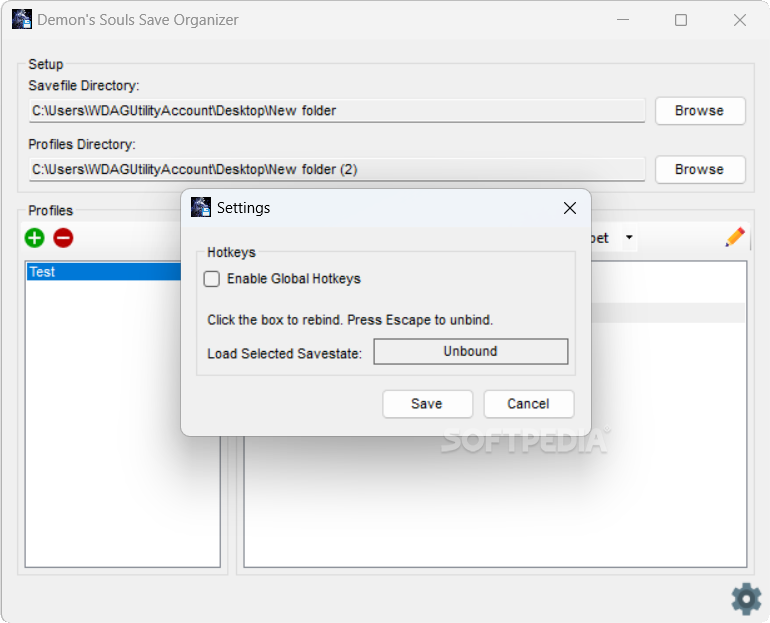770x623 pixels.
Task: Save the hotkey settings
Action: click(427, 404)
